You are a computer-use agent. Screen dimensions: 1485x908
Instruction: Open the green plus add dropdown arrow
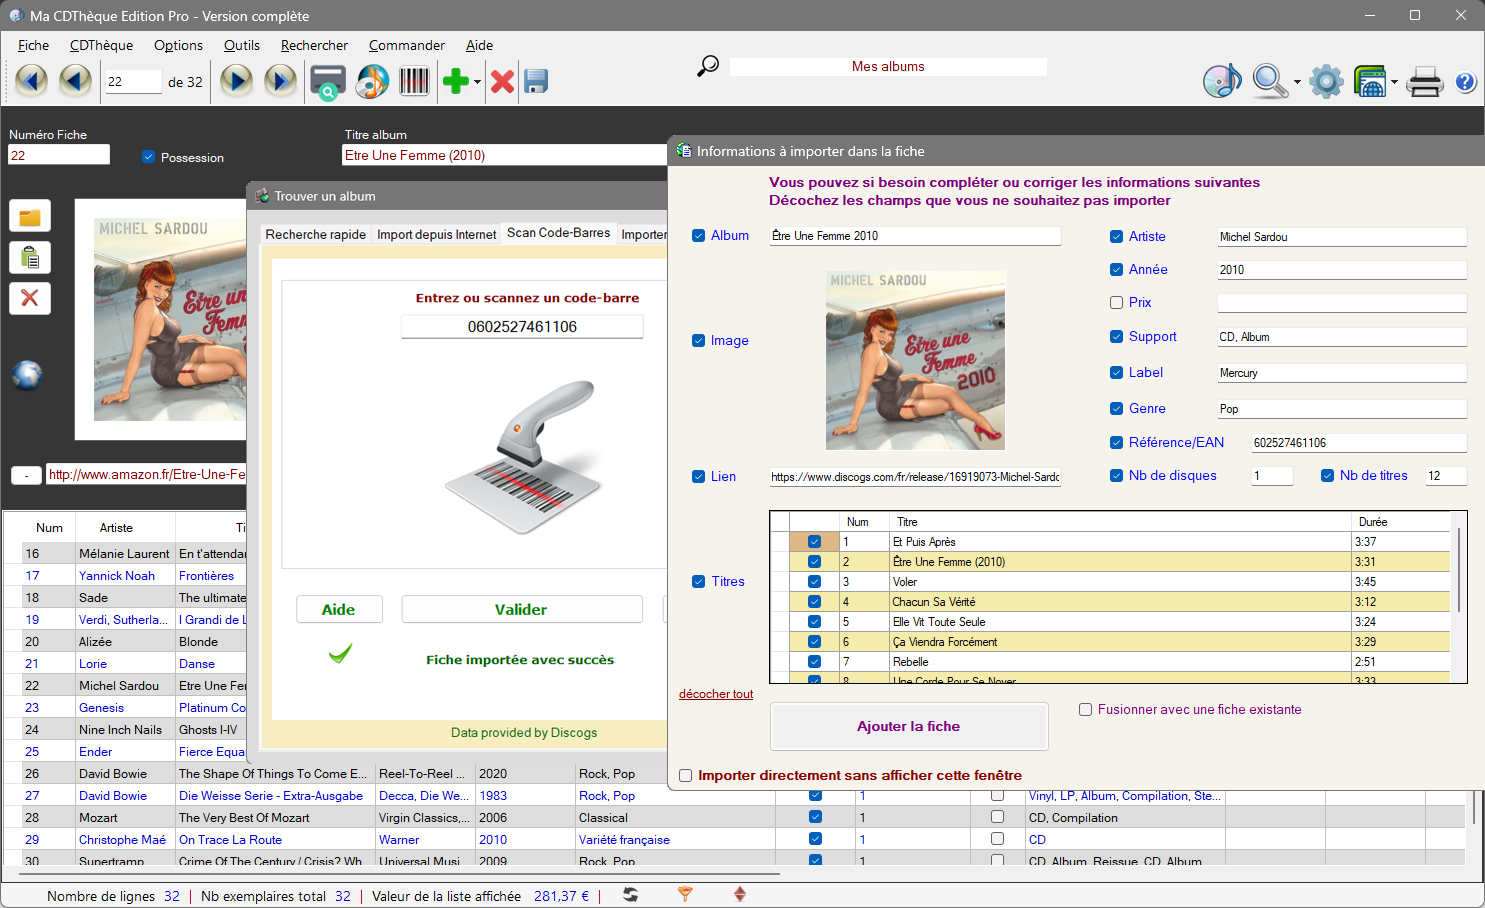click(x=475, y=81)
